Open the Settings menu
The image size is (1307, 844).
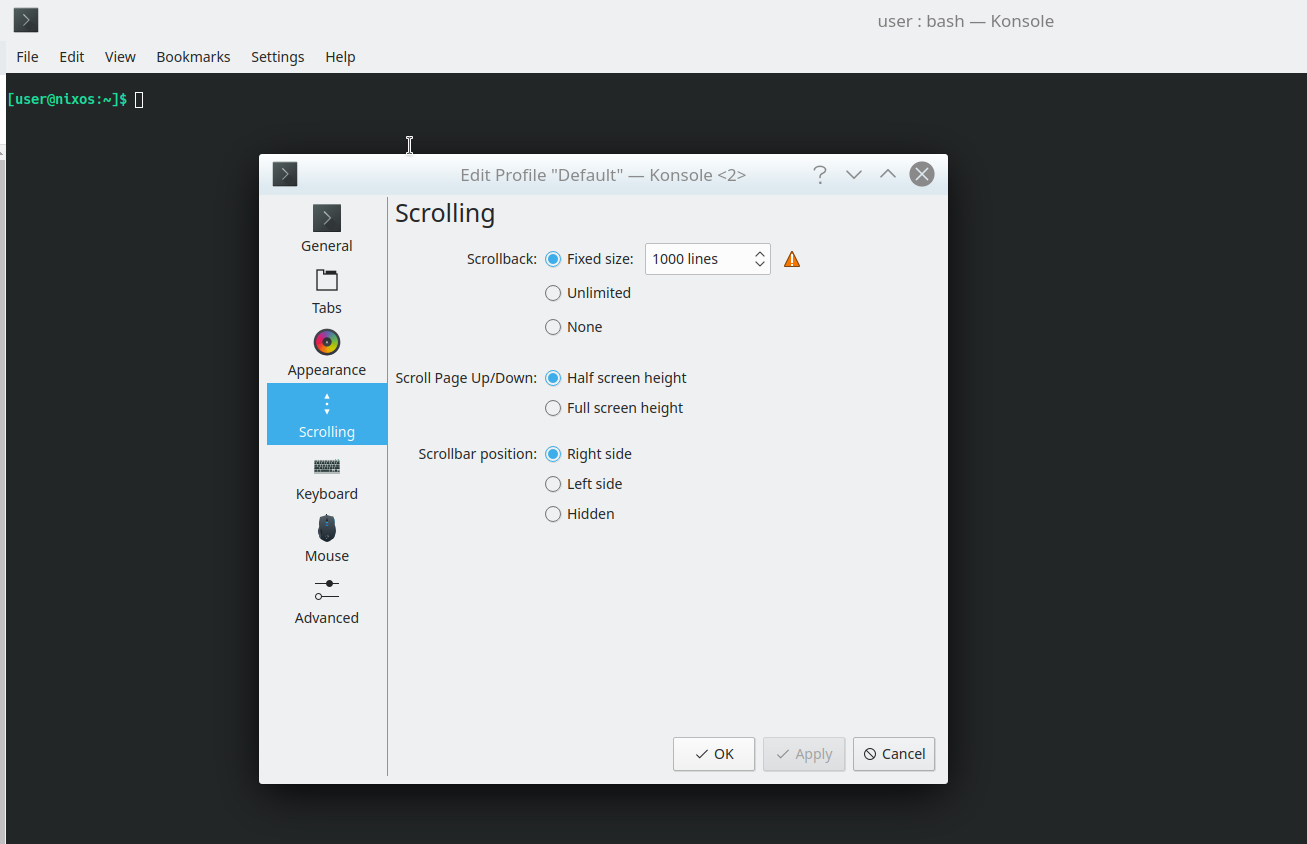point(277,57)
